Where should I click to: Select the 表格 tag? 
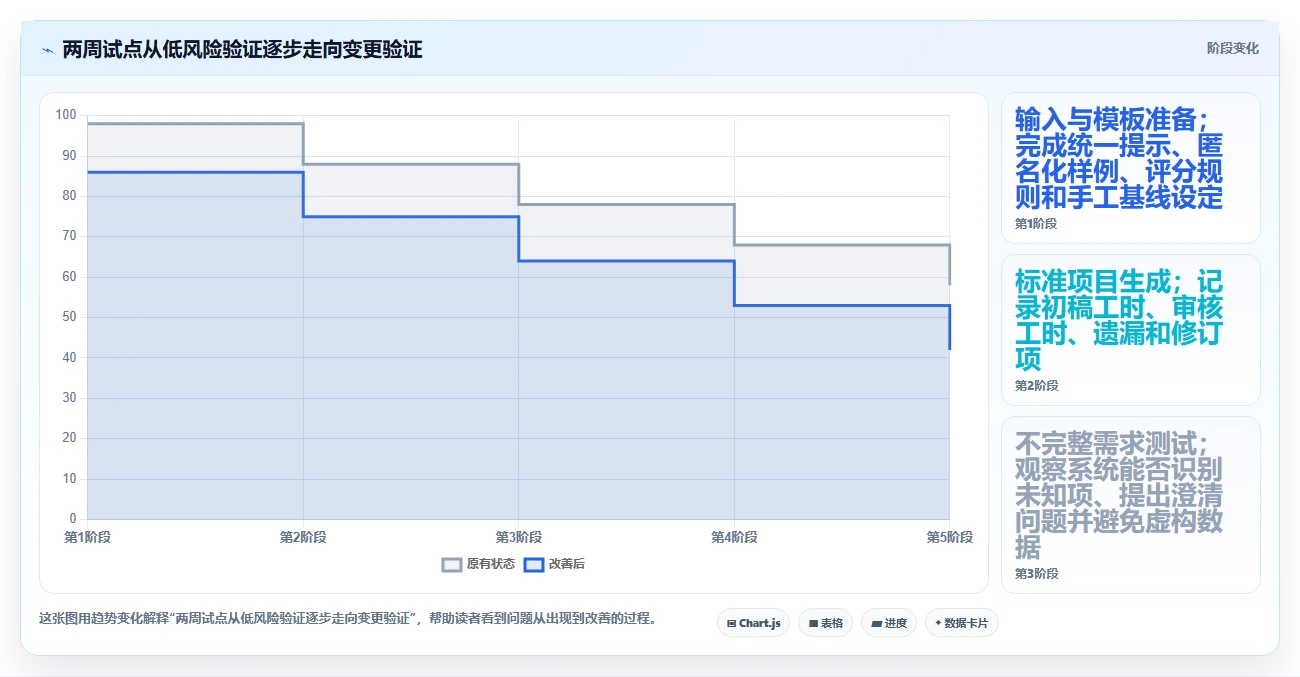point(825,623)
